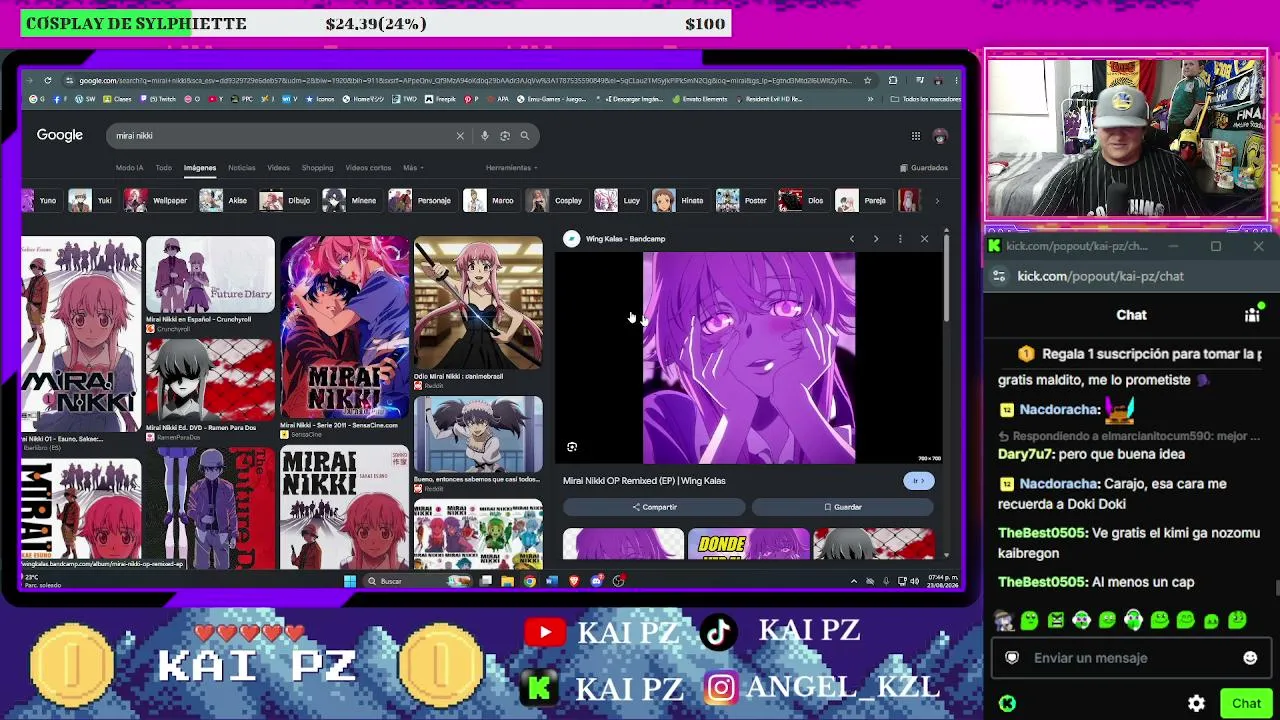Open the large purple preview image

tap(749, 358)
